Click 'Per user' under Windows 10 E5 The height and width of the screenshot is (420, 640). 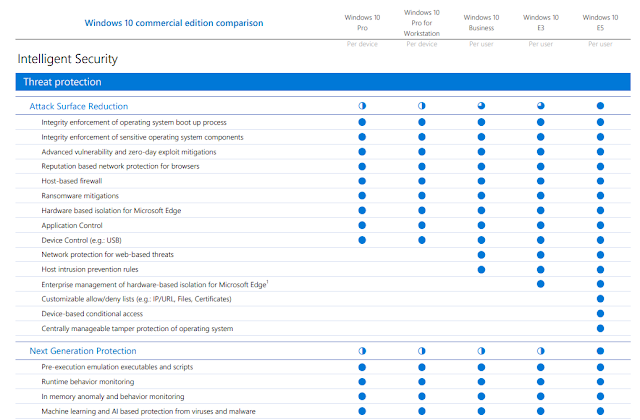point(600,44)
